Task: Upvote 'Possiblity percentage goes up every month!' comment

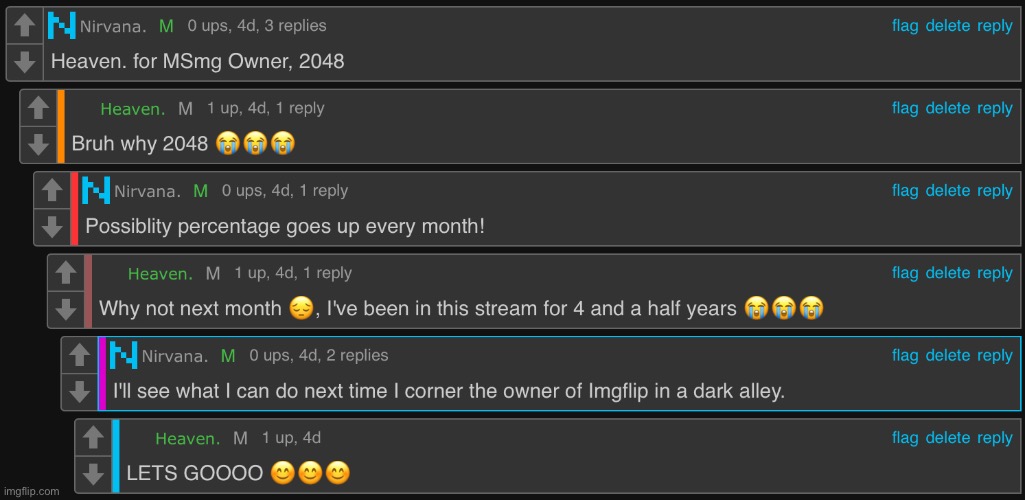Action: pyautogui.click(x=52, y=190)
